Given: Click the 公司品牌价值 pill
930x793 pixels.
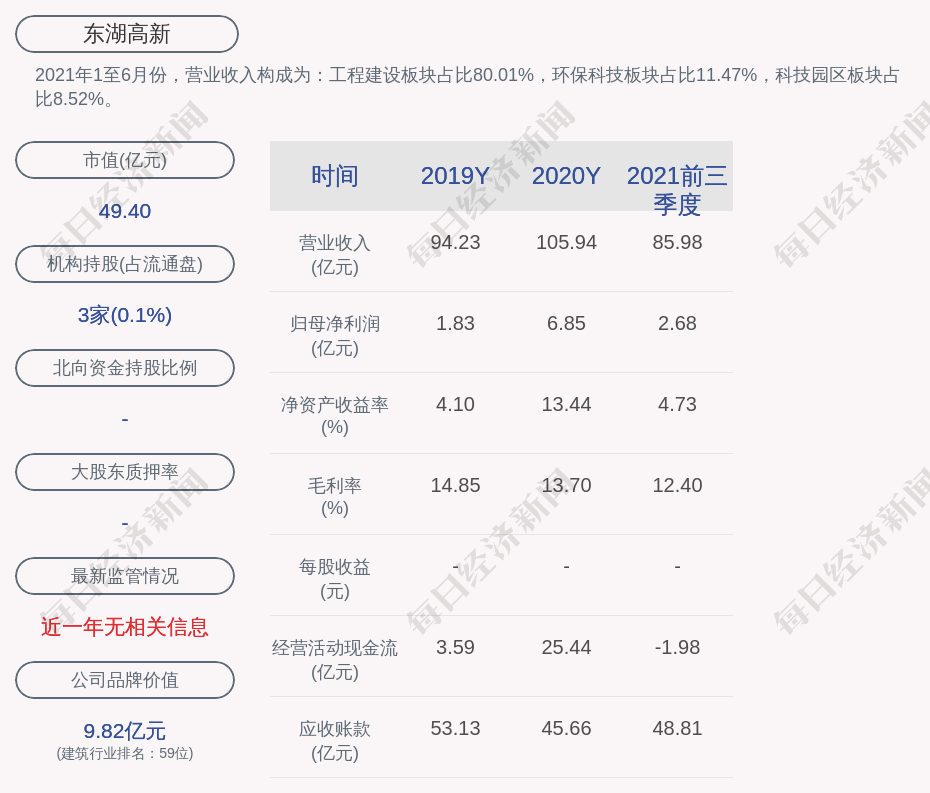Looking at the screenshot, I should click(125, 680).
